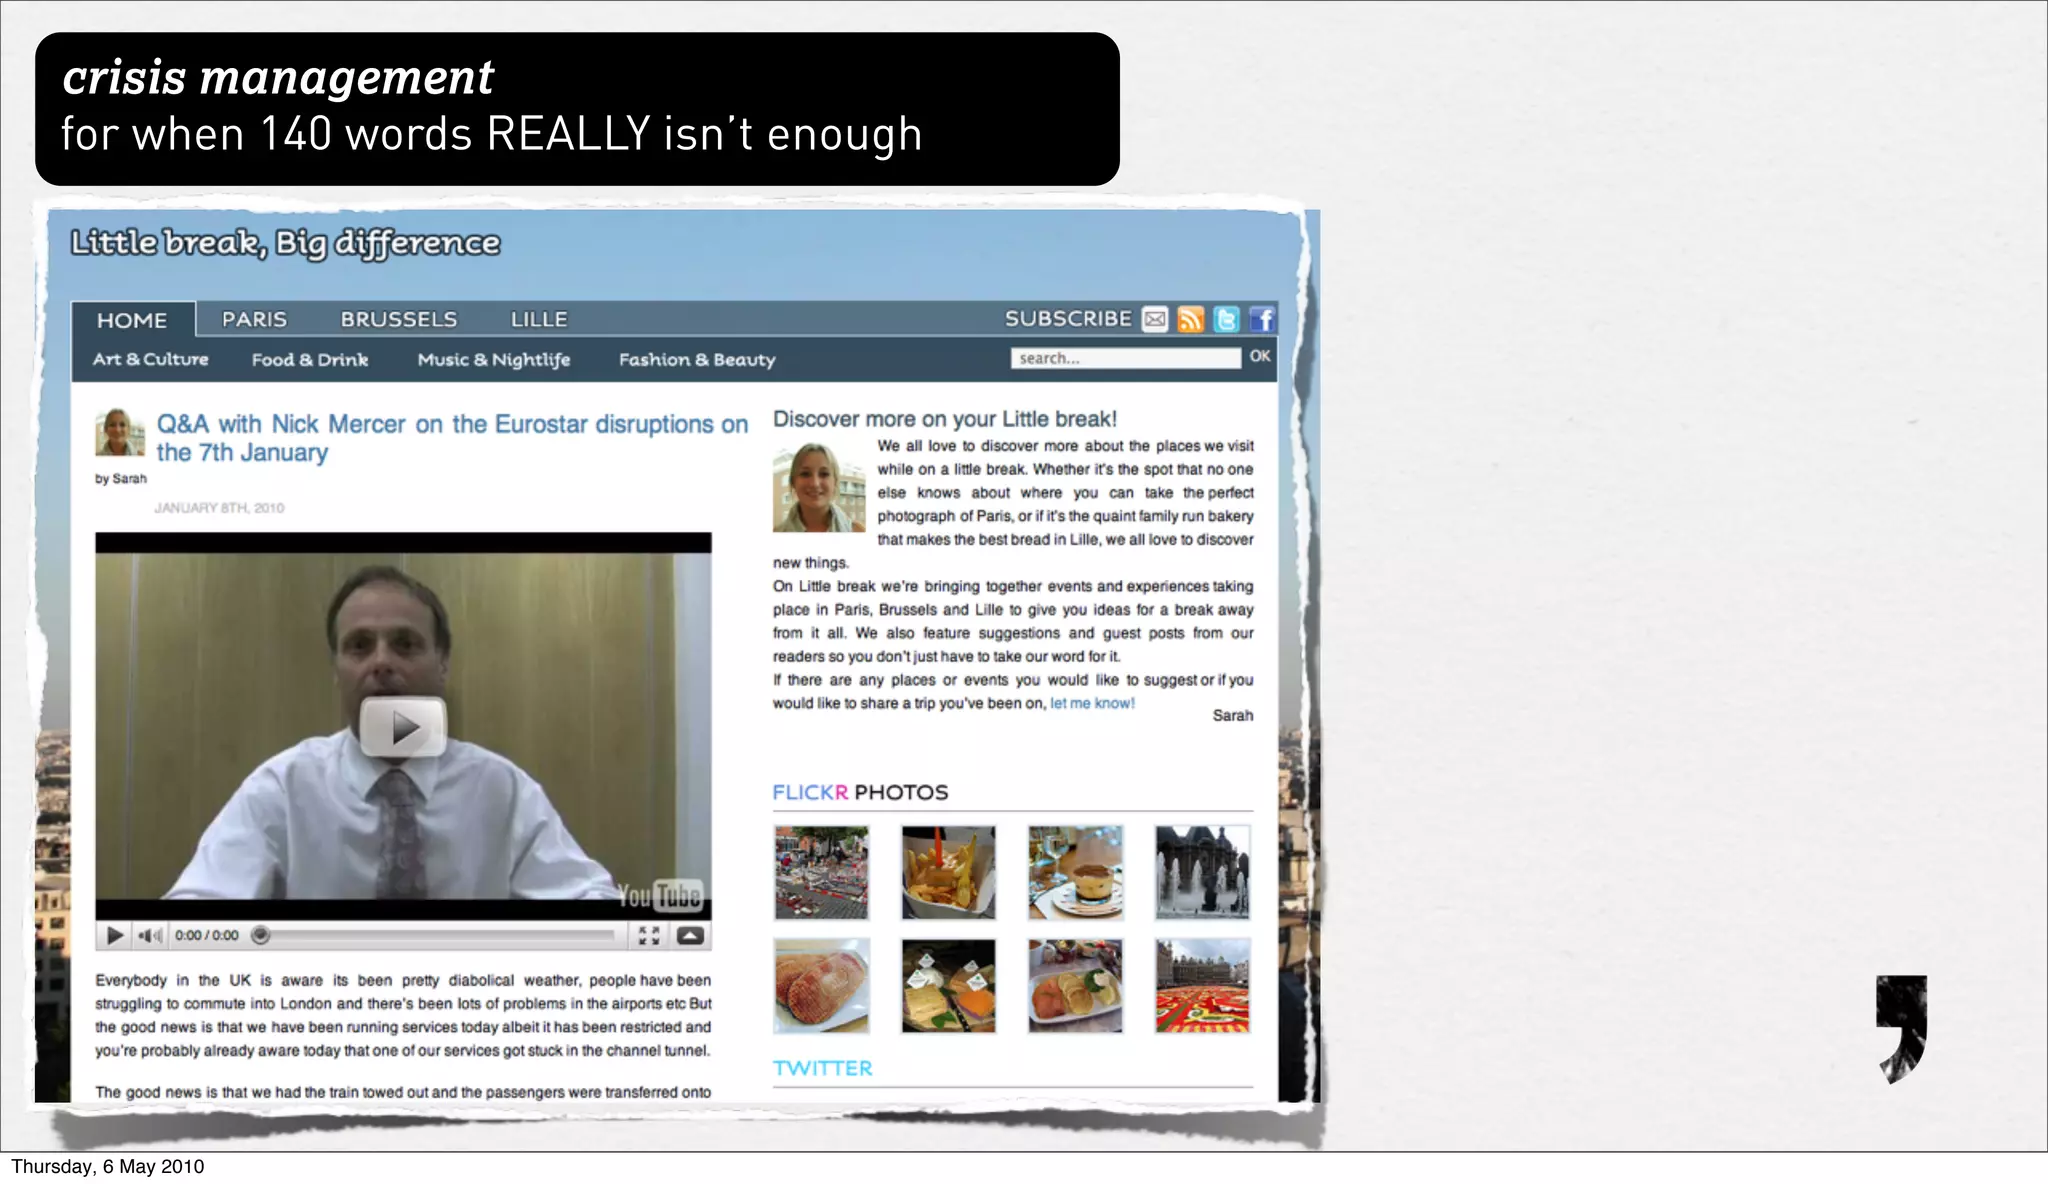Screen dimensions: 2048x1184
Task: Click the Twitter bird icon
Action: tap(1226, 320)
